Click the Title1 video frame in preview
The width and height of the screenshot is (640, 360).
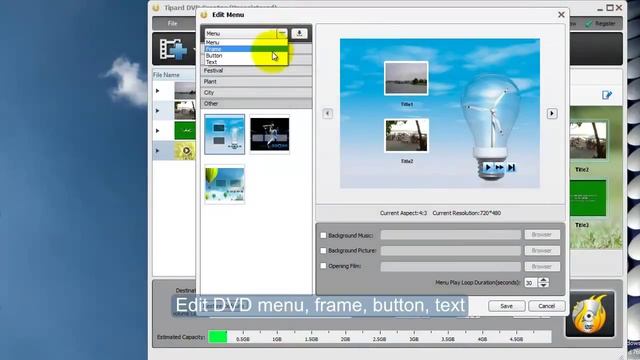[x=406, y=78]
